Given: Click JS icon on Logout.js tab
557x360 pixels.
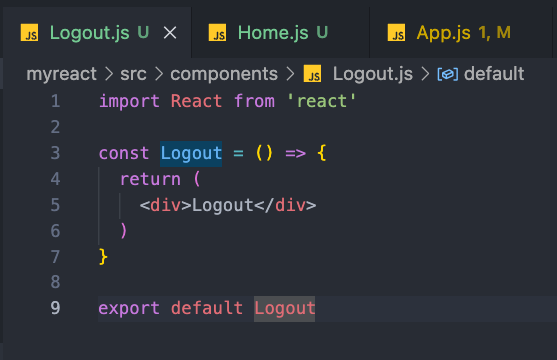Looking at the screenshot, I should pos(29,33).
